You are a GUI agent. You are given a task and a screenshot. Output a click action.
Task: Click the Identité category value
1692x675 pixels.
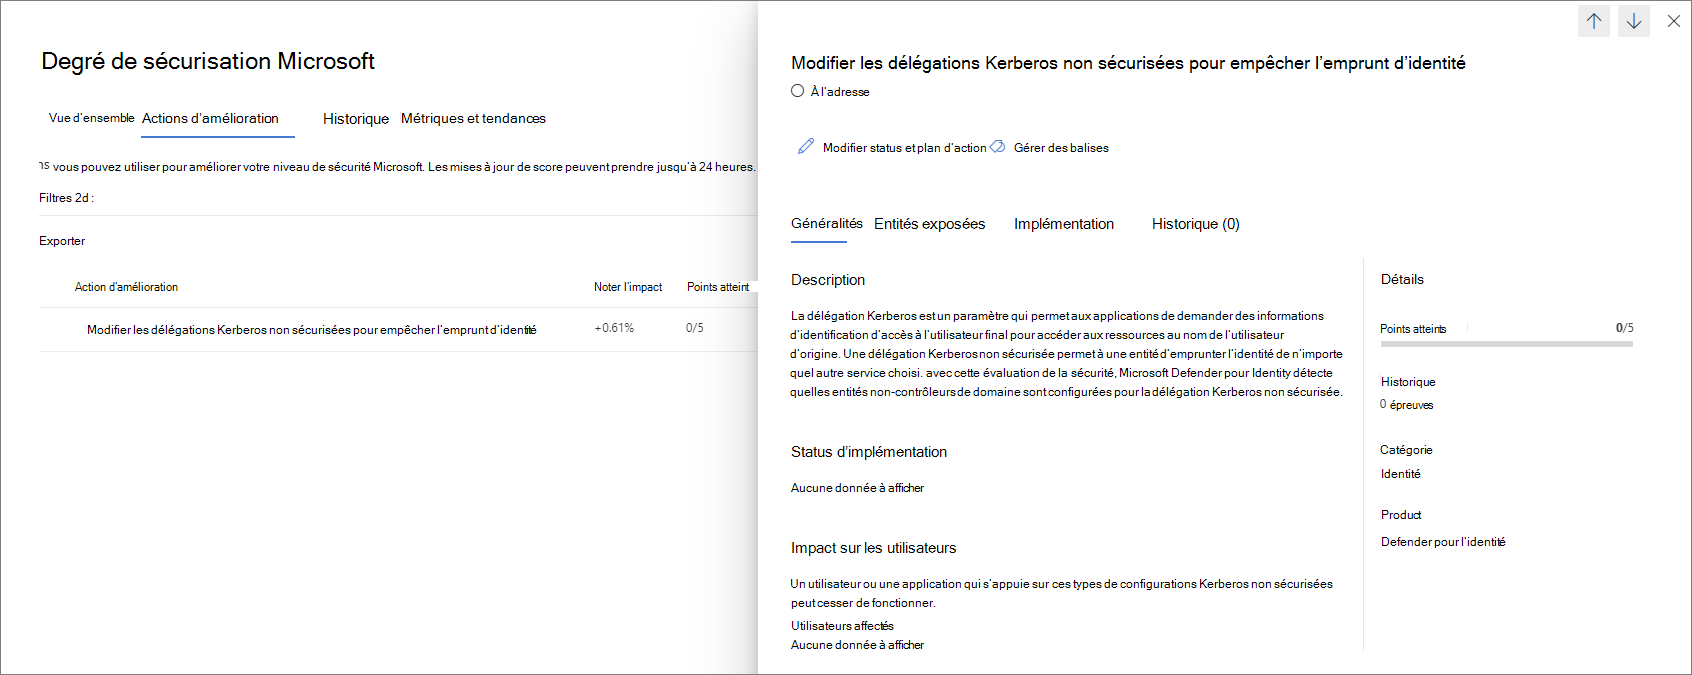1400,474
